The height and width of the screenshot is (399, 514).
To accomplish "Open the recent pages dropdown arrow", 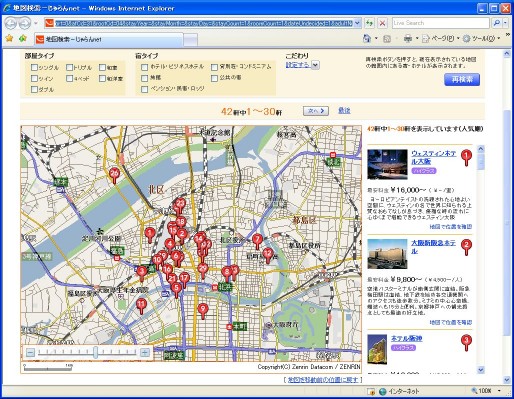I will click(x=35, y=23).
